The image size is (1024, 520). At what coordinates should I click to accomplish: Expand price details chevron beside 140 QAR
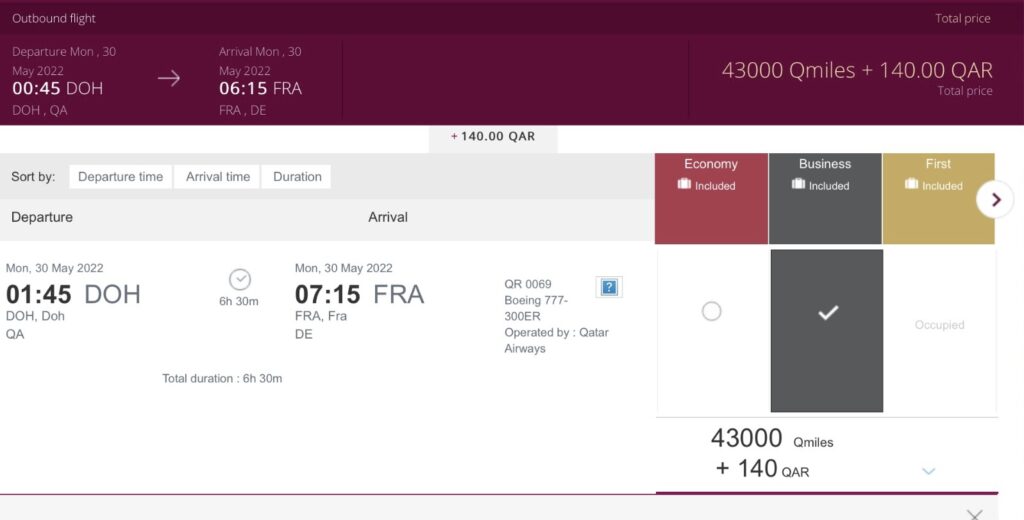[x=928, y=471]
